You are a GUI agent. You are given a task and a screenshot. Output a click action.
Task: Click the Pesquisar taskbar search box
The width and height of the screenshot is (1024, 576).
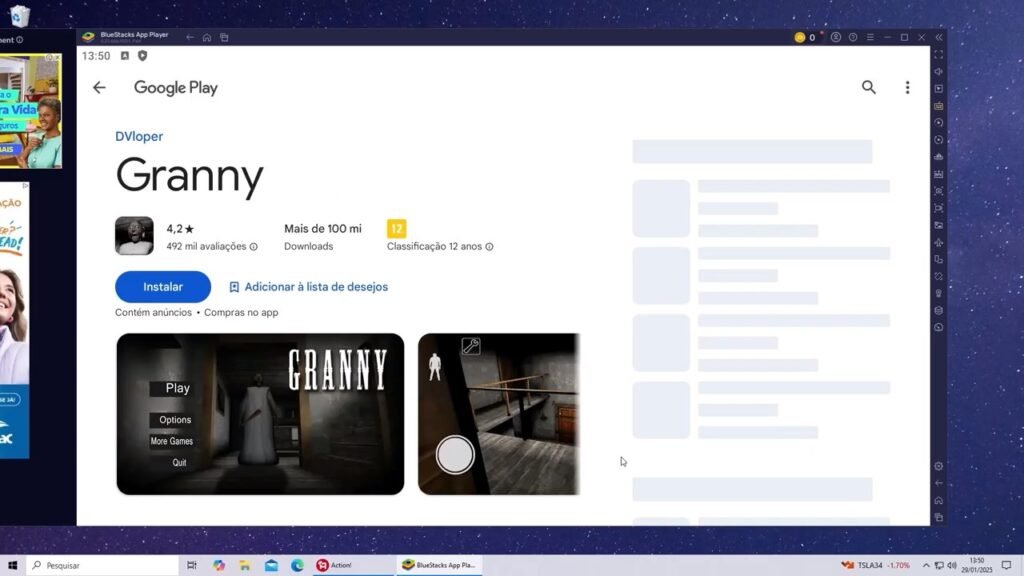[103, 565]
